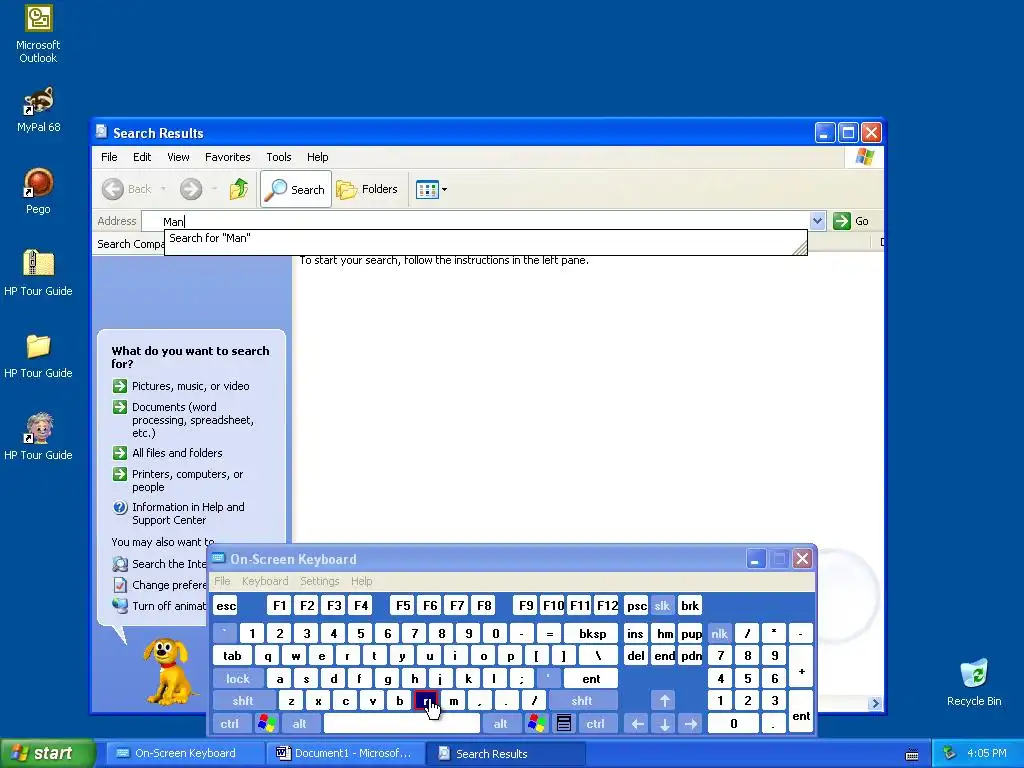
Task: Select the Pego desktop icon
Action: 38,191
